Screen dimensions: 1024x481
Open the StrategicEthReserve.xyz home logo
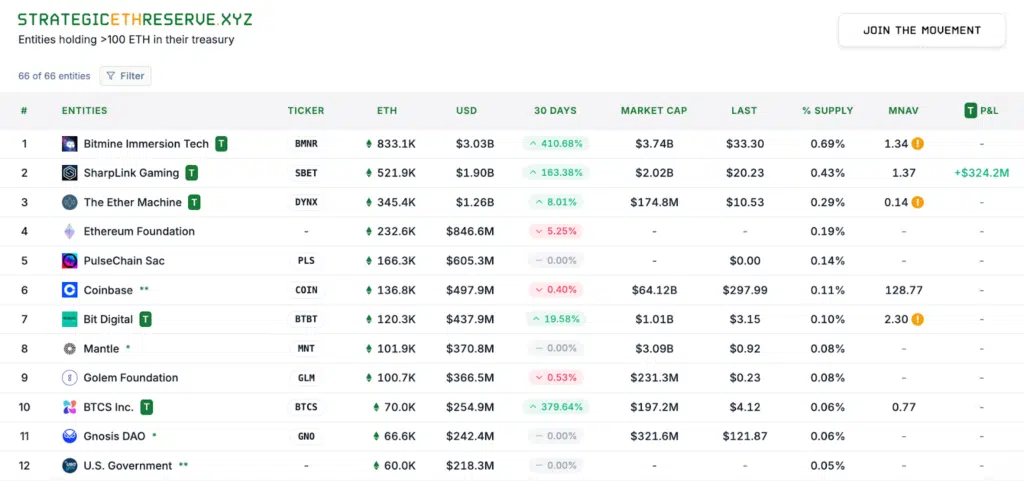click(135, 20)
